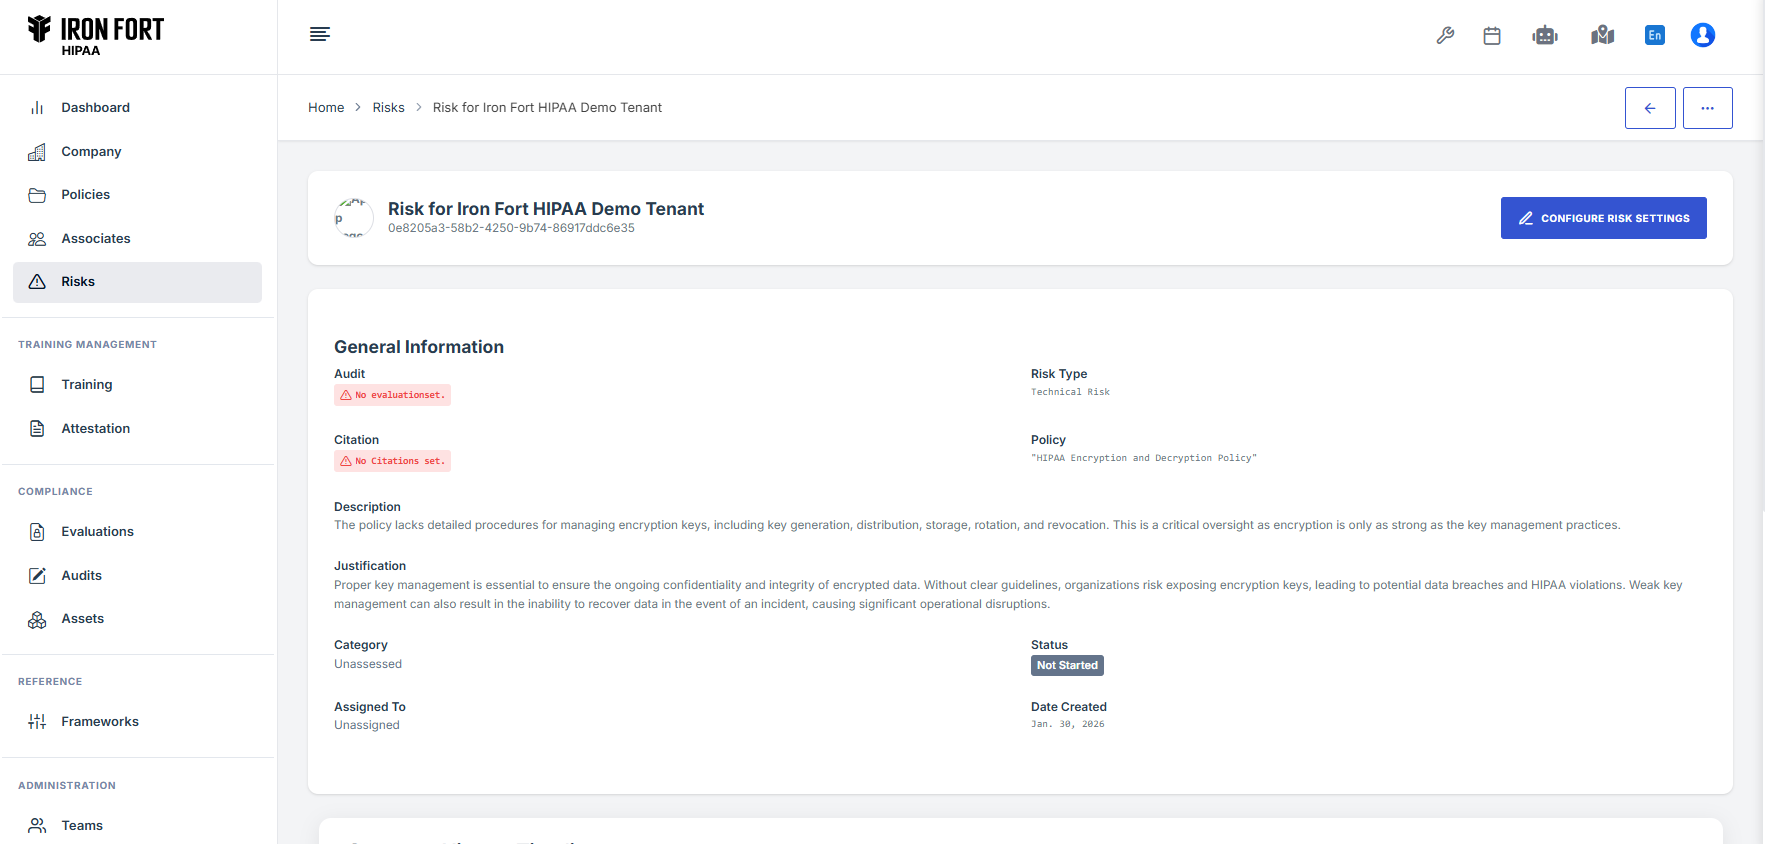Click the back arrow button
Screen dimensions: 1765x844
coord(1650,108)
